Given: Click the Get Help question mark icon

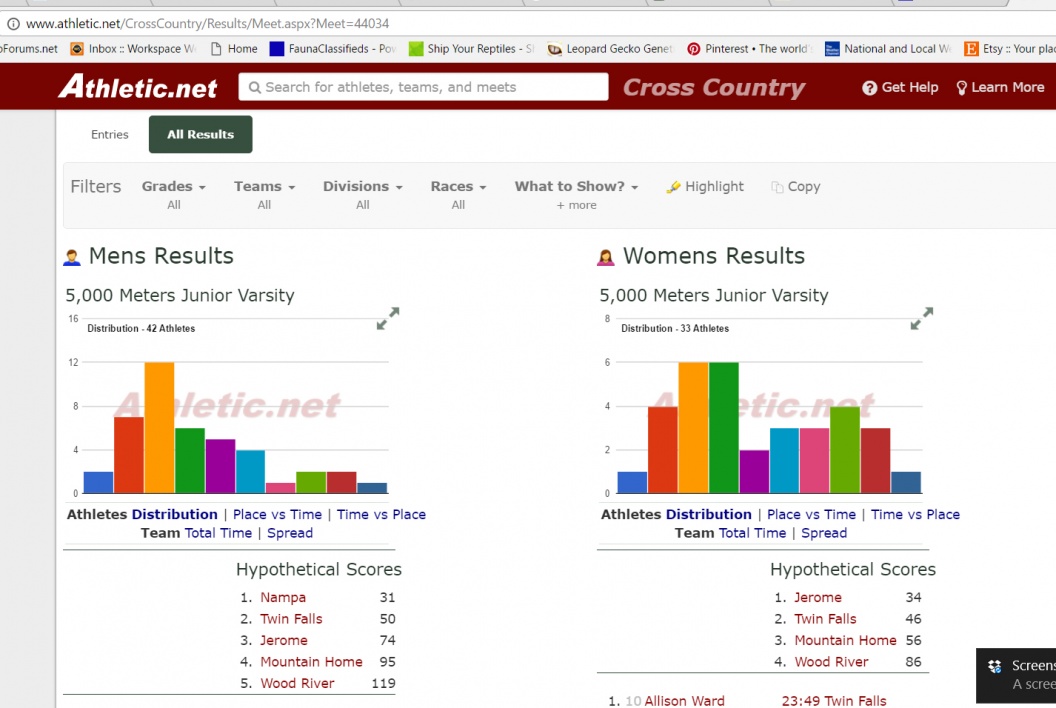Looking at the screenshot, I should [869, 88].
